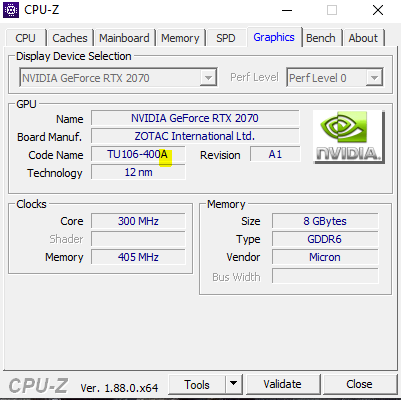Viewport: 401px width, 400px height.
Task: Click the GPU name field NVIDIA GeForce RTX 2070
Action: (x=195, y=118)
